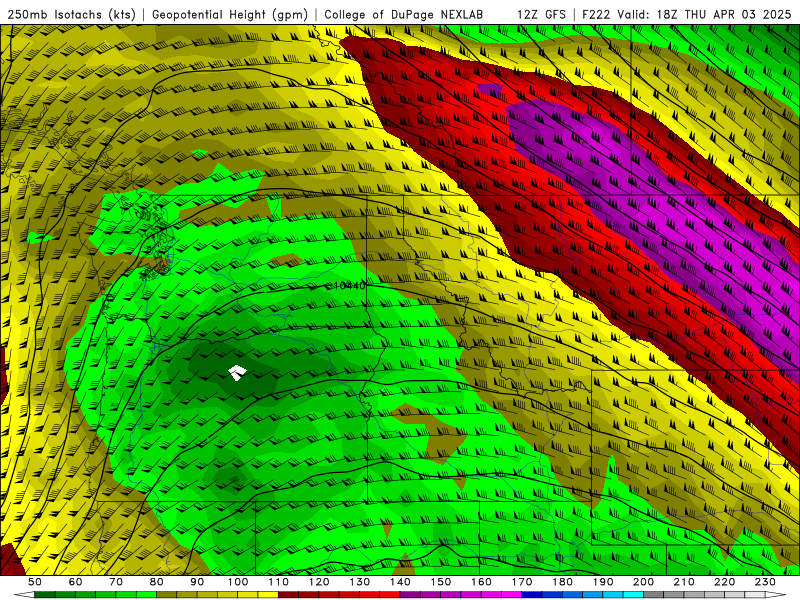Click the cyan swatch just before 200 kts
Screen dimensions: 800x600
click(x=633, y=595)
